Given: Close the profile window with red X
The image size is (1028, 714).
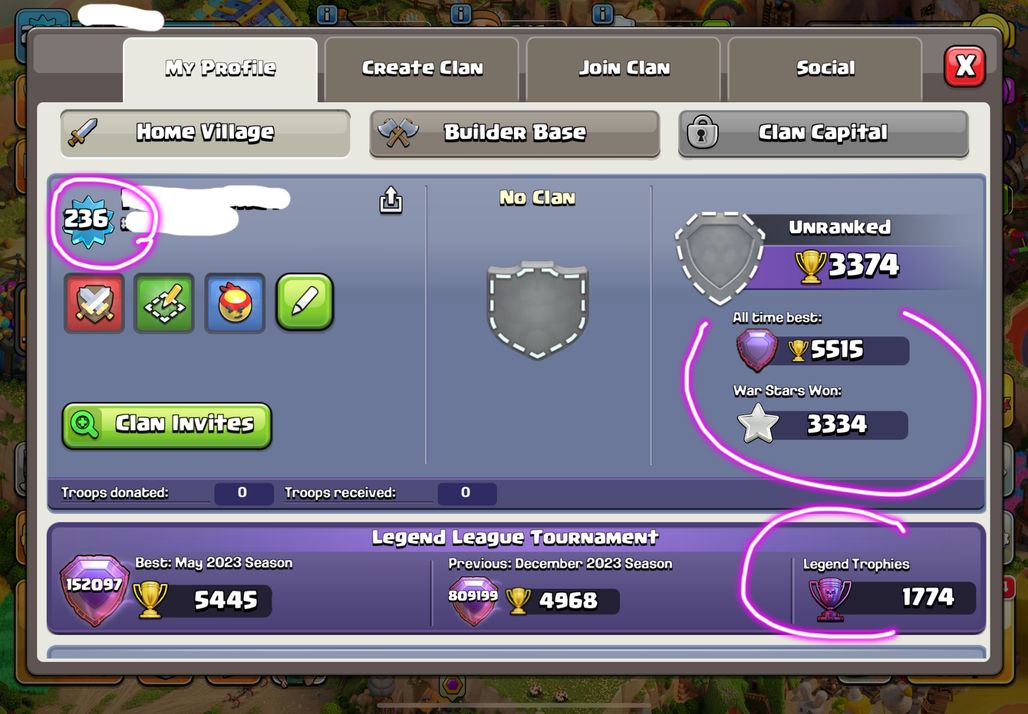Looking at the screenshot, I should [964, 66].
